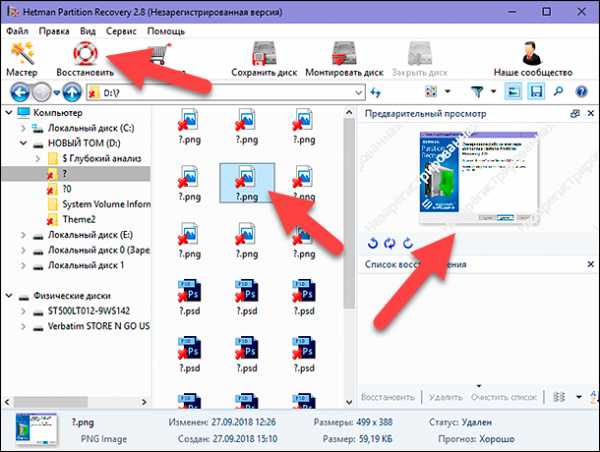Undock the preview panel

pos(575,113)
